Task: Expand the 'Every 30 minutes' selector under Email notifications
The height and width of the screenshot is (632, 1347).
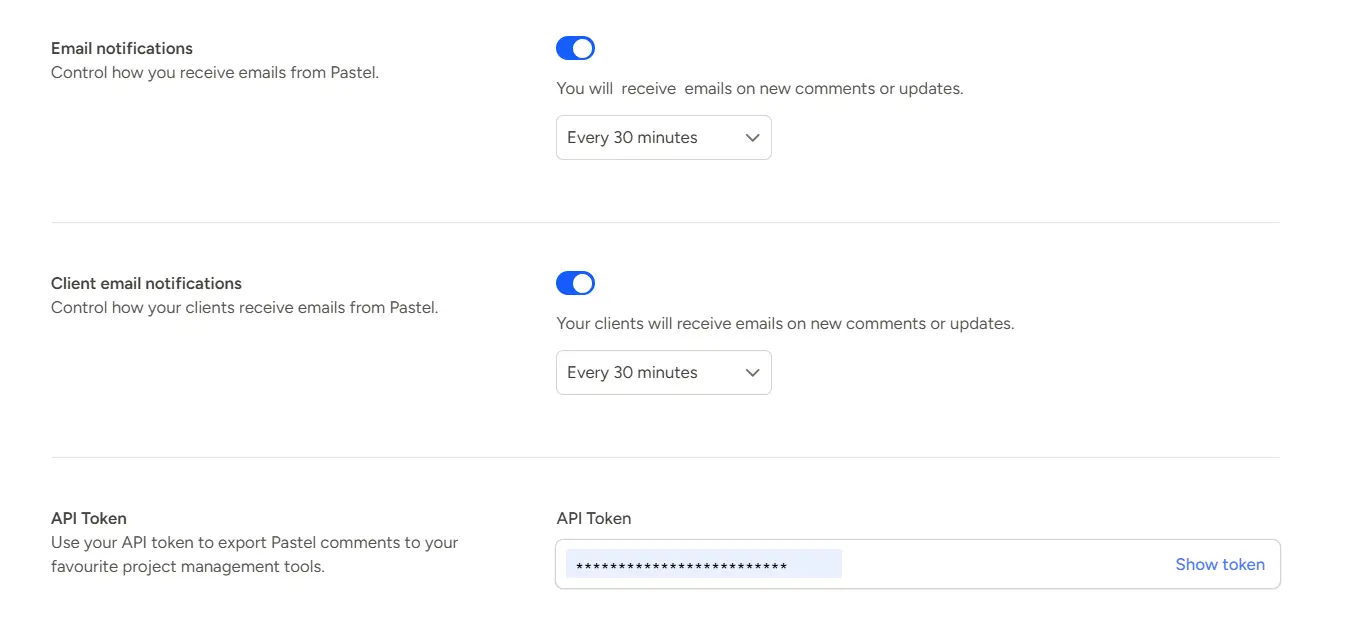Action: [663, 137]
